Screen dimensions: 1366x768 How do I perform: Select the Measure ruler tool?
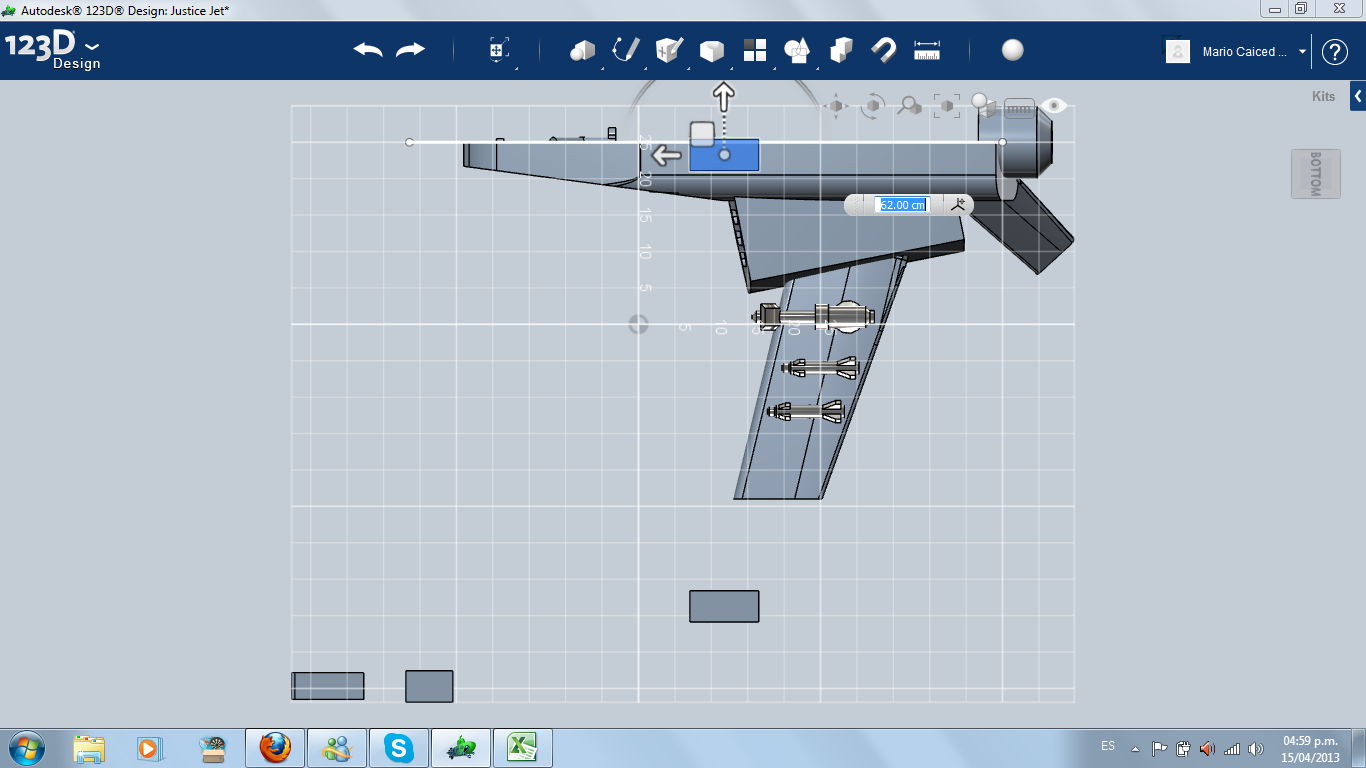point(927,50)
